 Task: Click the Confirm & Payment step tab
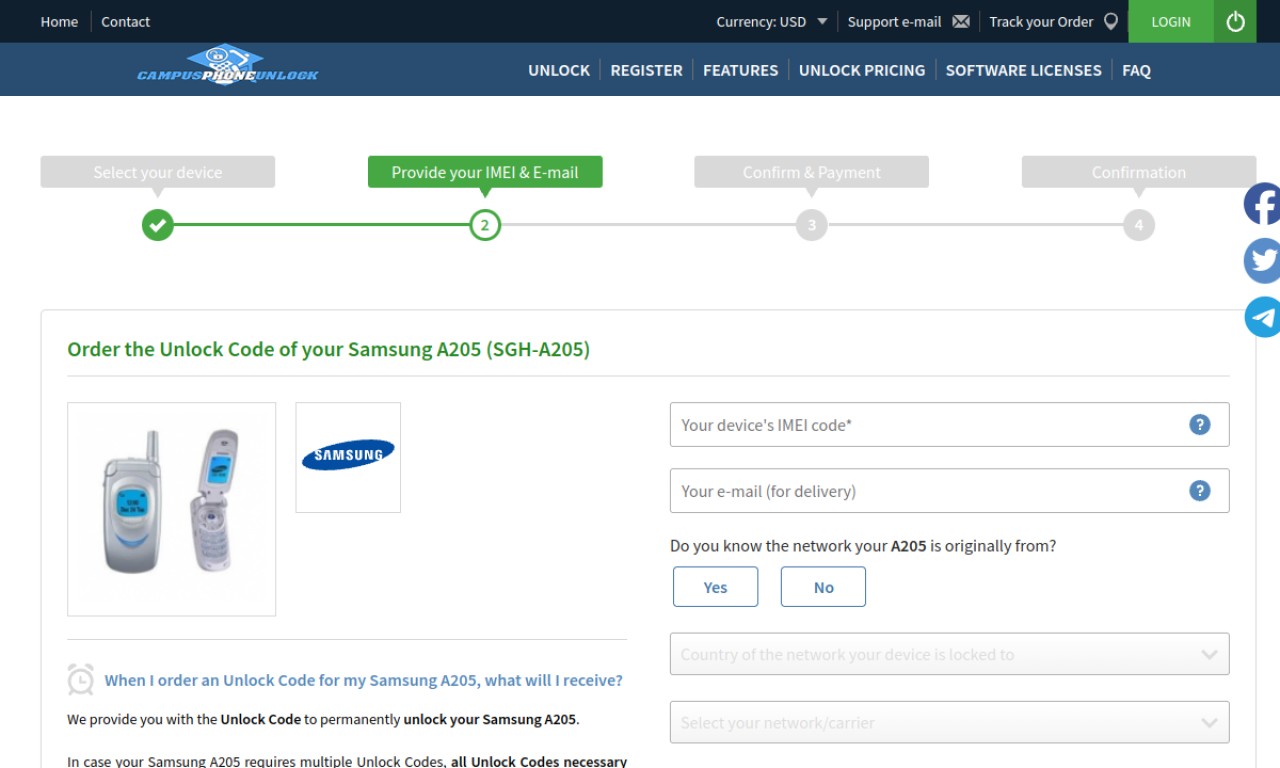[x=811, y=172]
